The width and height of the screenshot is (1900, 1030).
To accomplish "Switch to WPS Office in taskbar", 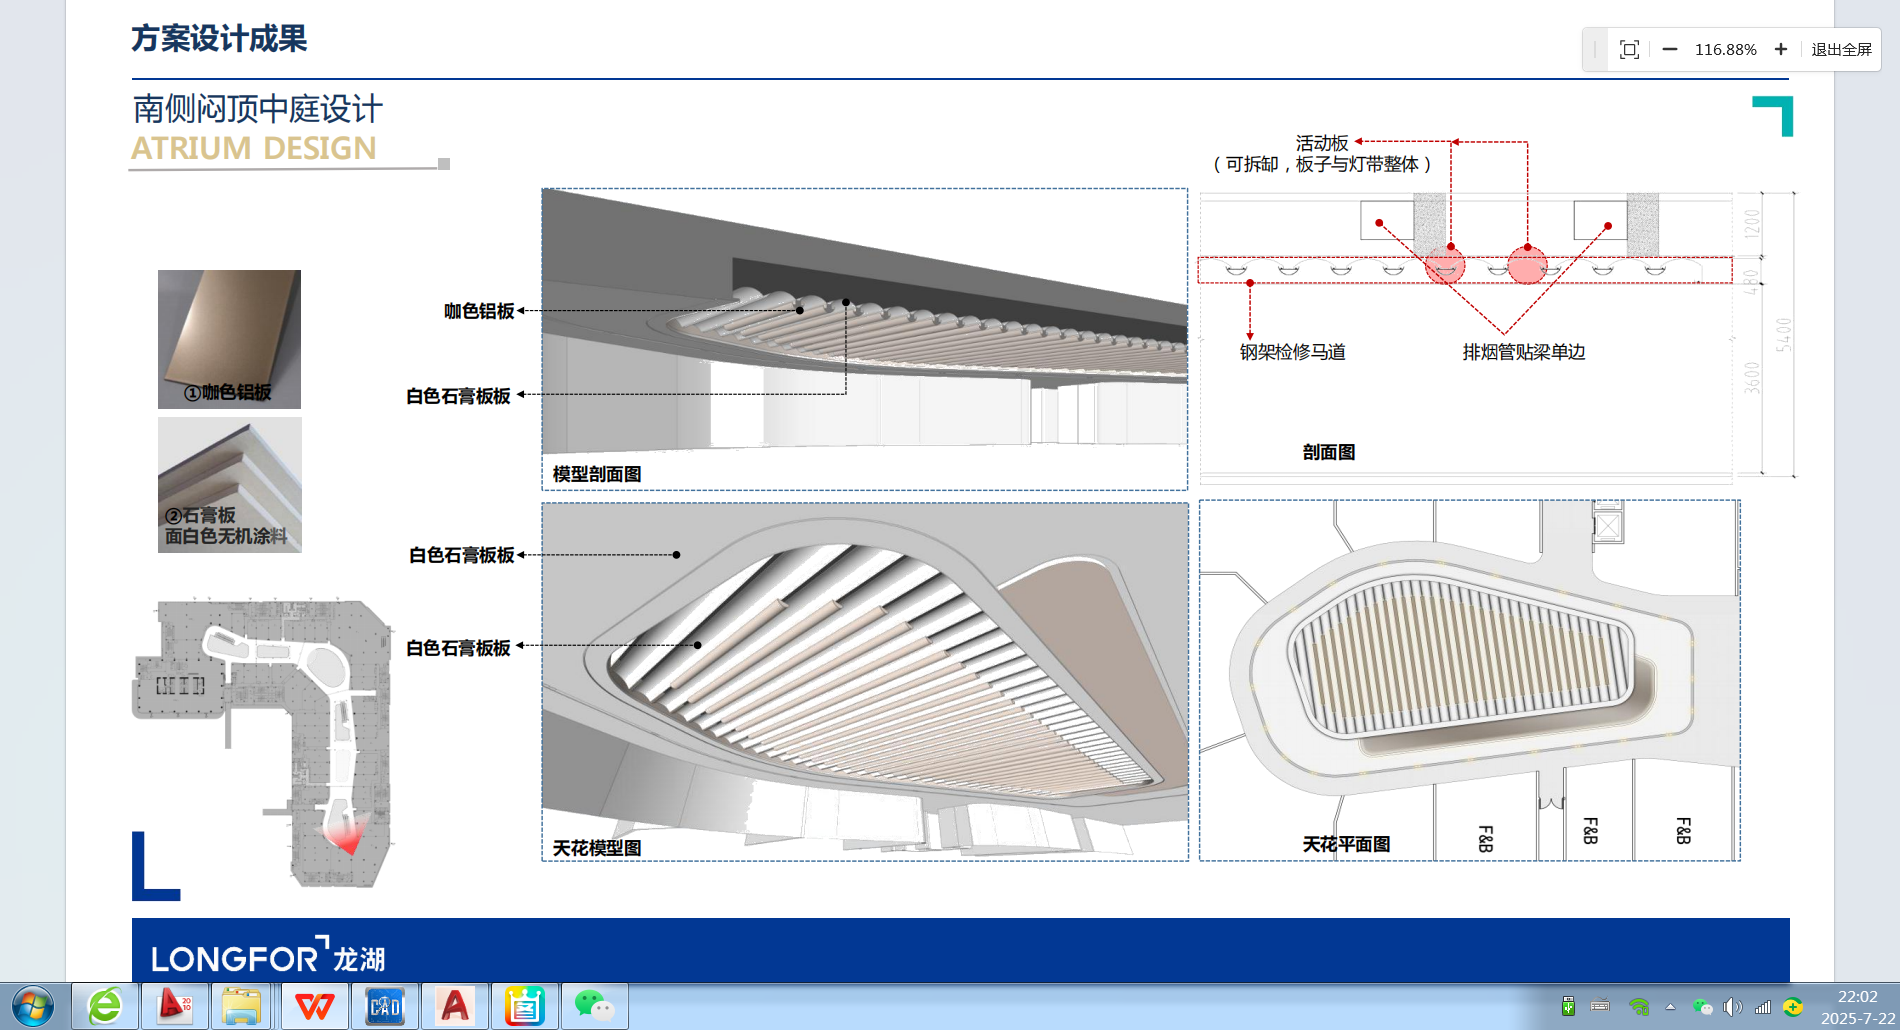I will [x=315, y=1006].
